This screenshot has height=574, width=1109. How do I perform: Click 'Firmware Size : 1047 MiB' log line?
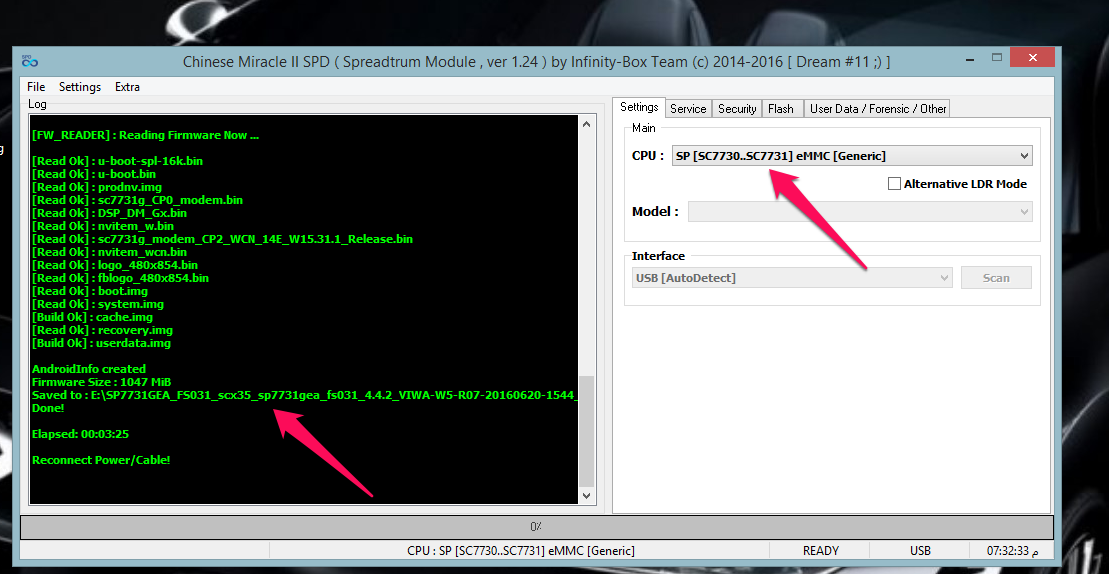(102, 382)
